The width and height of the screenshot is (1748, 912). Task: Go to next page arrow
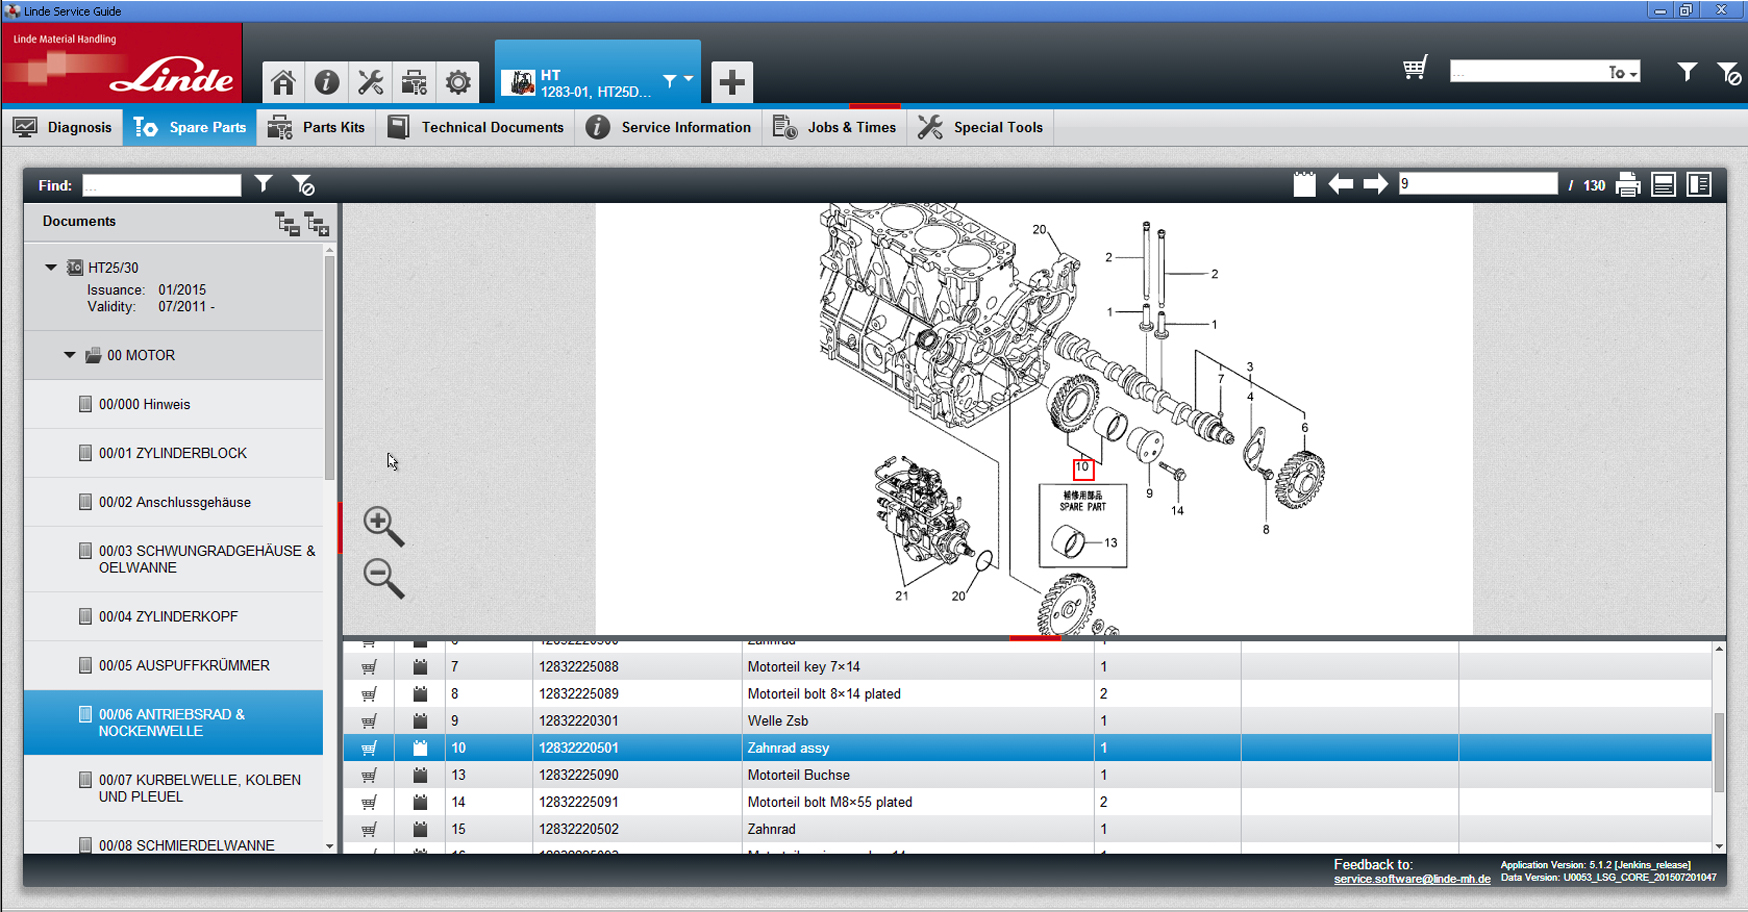(x=1375, y=185)
